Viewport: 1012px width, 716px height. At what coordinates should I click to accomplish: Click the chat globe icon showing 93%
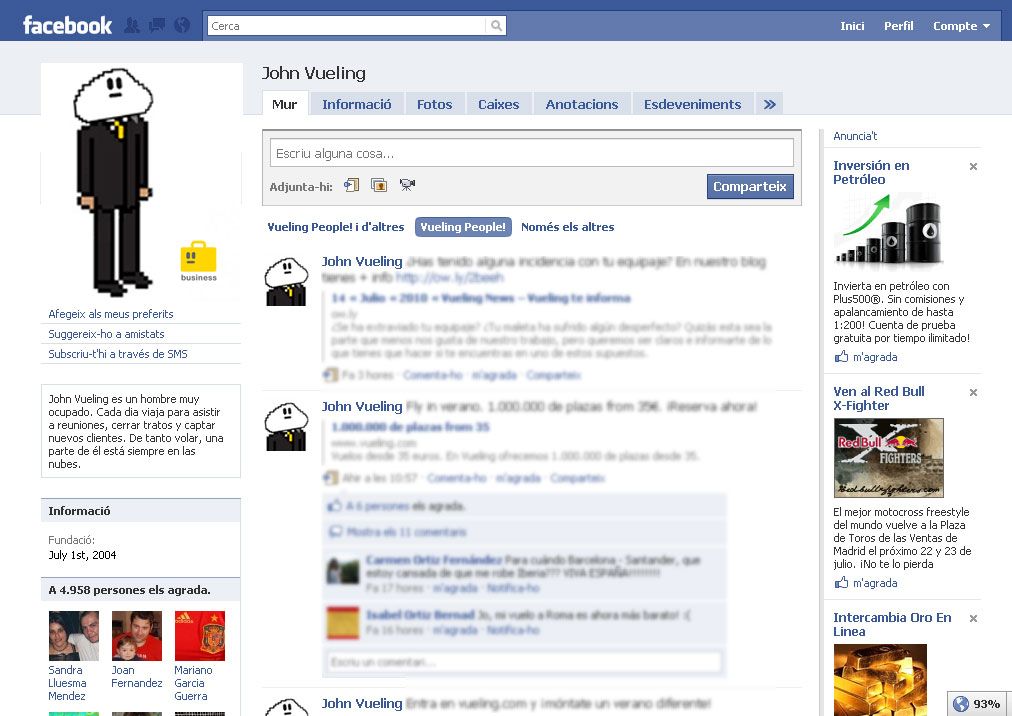point(961,704)
